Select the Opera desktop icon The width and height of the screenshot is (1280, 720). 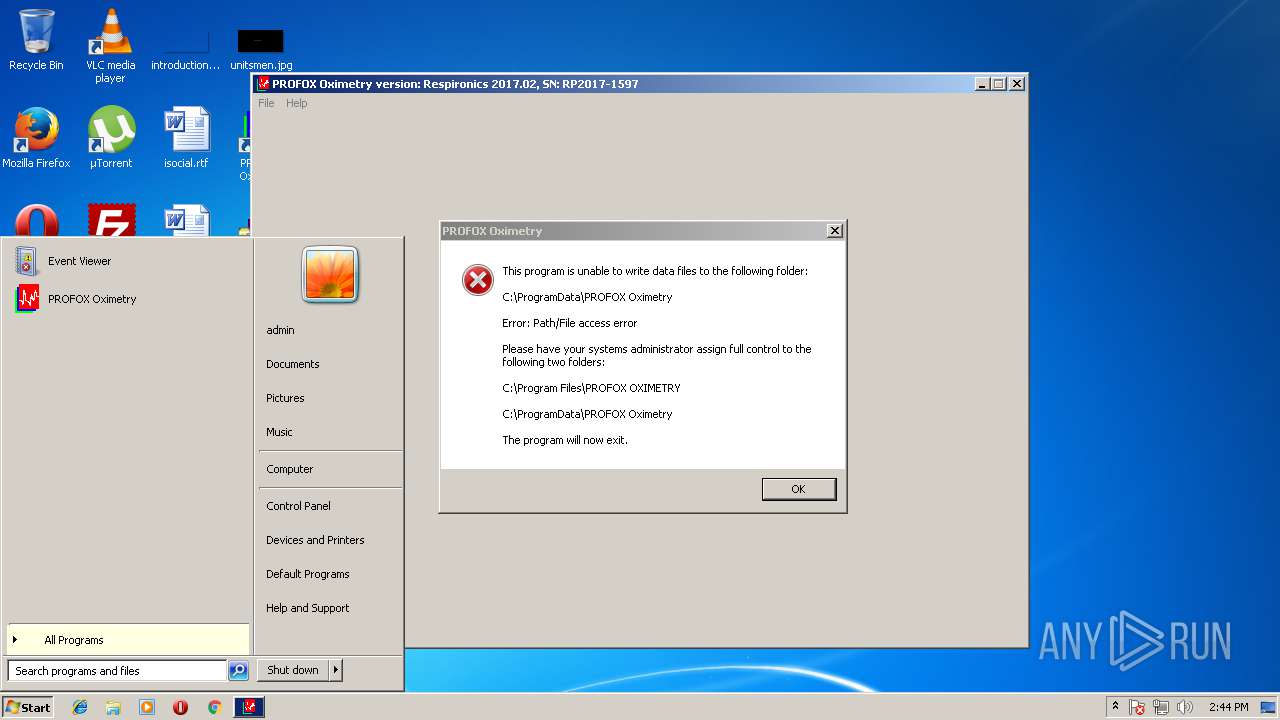pos(36,221)
